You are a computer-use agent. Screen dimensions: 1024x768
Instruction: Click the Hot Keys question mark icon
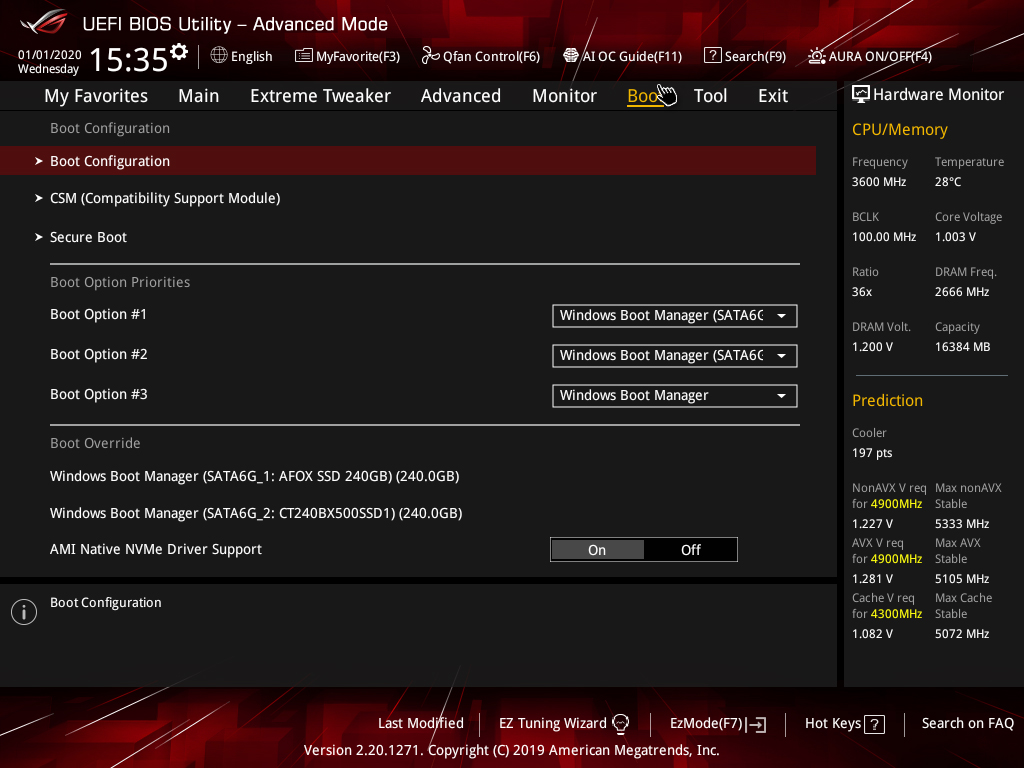click(x=874, y=724)
